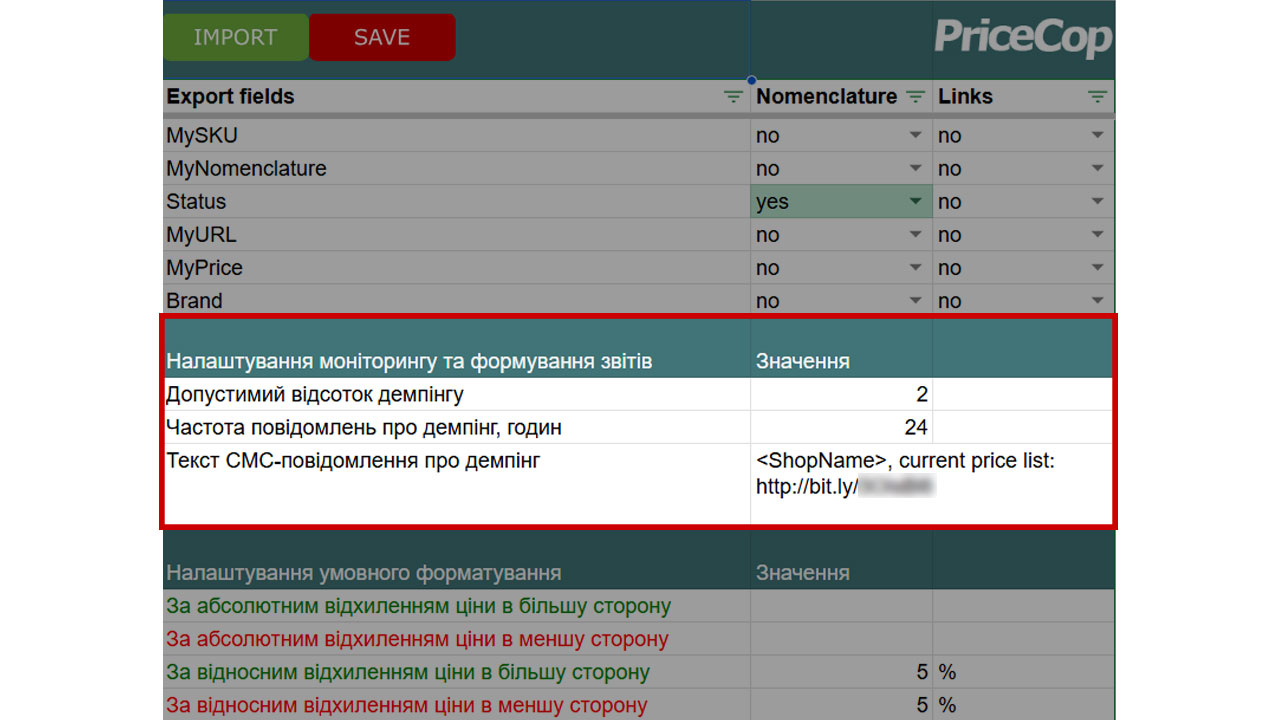Screen dimensions: 1280x720
Task: Open the Nomenclature dropdown for MyPrice
Action: click(914, 267)
